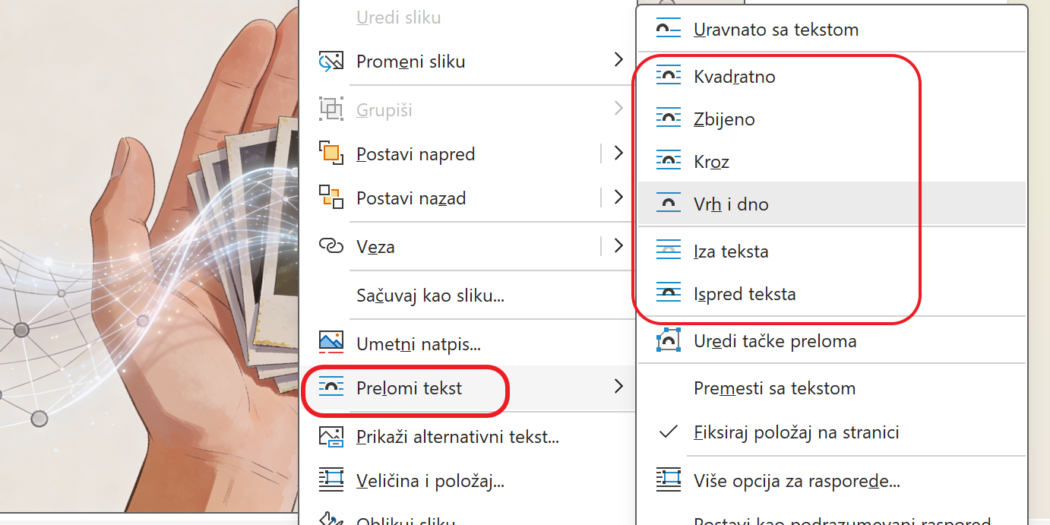Image resolution: width=1050 pixels, height=525 pixels.
Task: Click the Kvadratno wrap icon
Action: click(x=667, y=77)
